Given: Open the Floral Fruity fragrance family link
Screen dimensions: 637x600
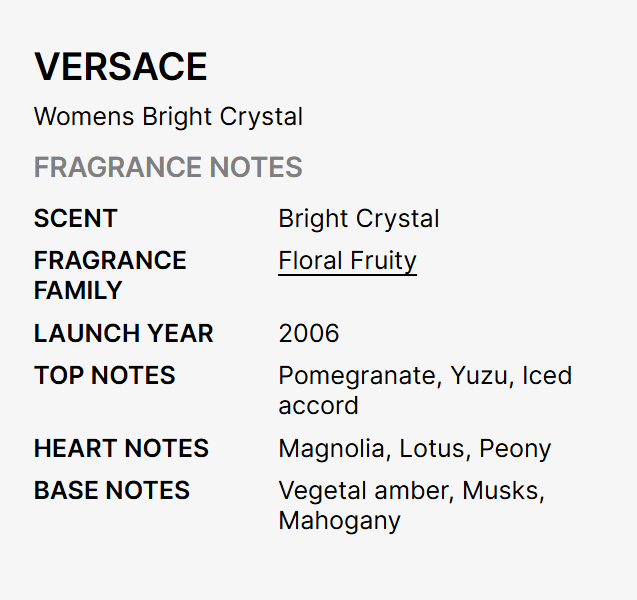Looking at the screenshot, I should (x=347, y=261).
